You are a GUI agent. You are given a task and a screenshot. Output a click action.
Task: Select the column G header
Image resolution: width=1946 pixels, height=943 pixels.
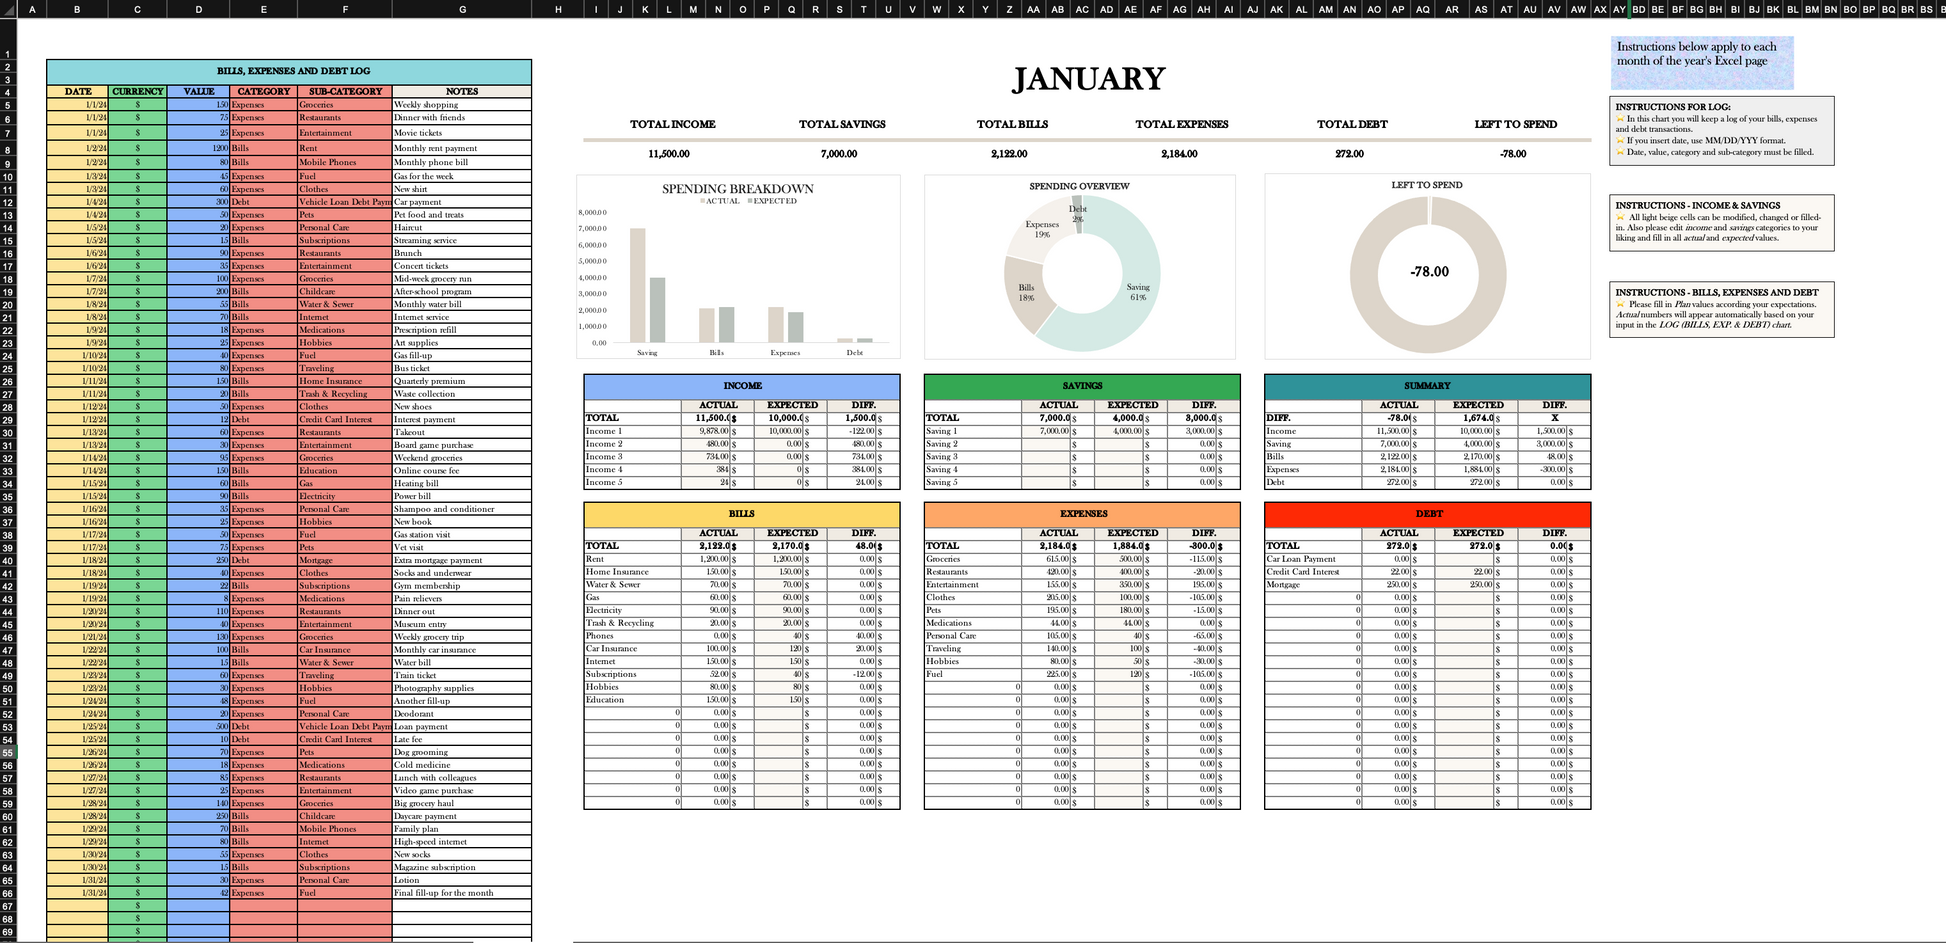point(462,9)
